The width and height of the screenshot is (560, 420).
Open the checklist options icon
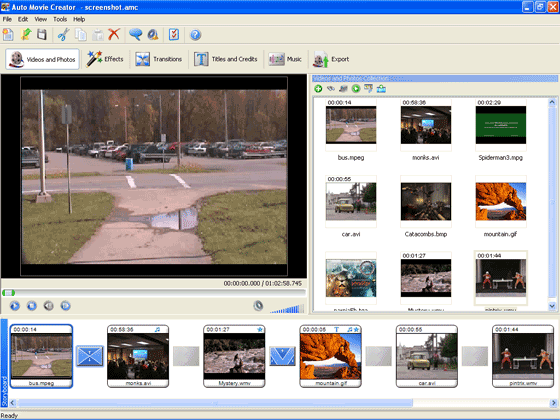(174, 35)
